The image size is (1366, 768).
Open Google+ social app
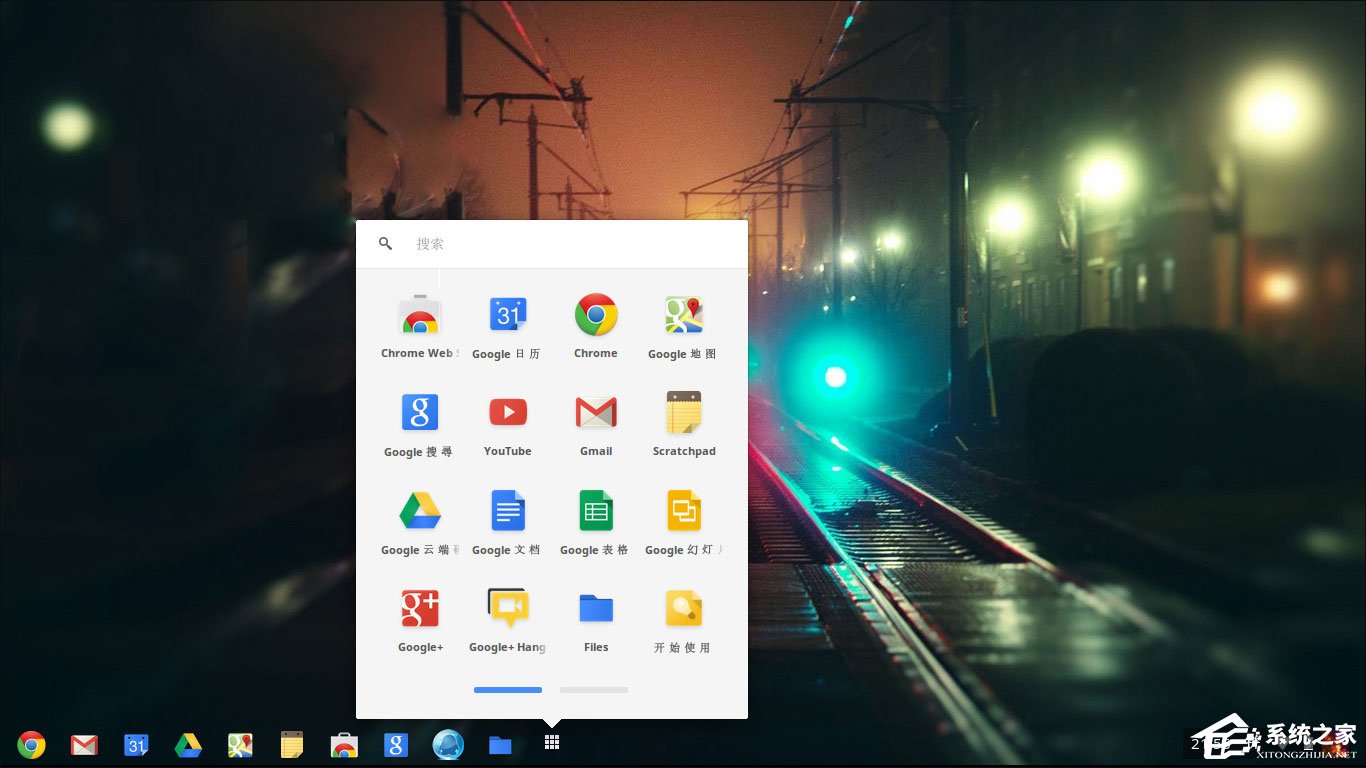pyautogui.click(x=419, y=607)
